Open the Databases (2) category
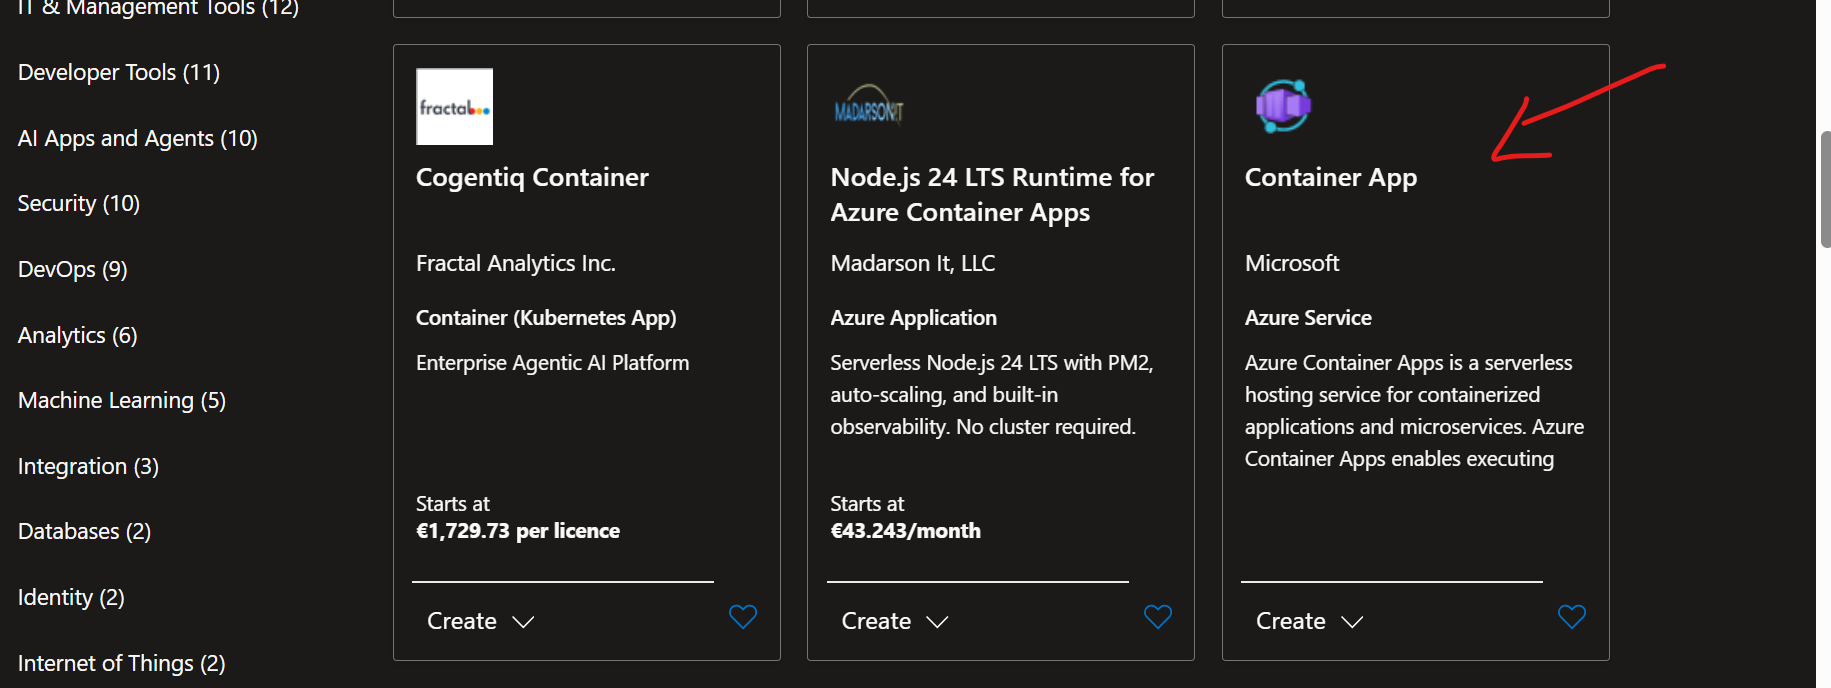Screen dimensions: 1831x688 [x=85, y=532]
